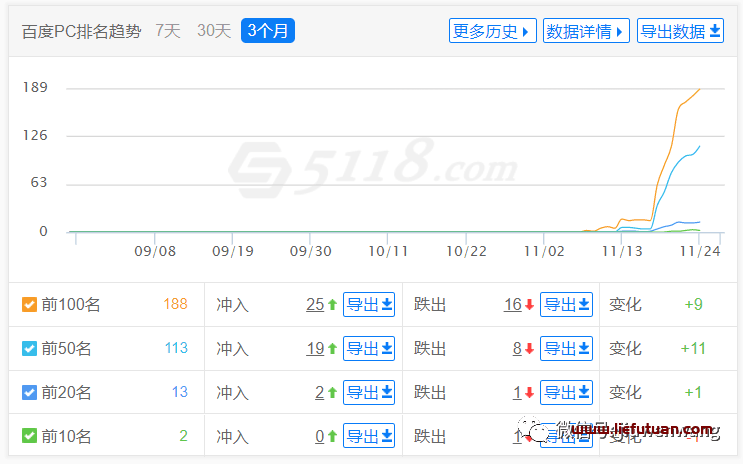Toggle the 前20名 series checkbox
The width and height of the screenshot is (743, 464).
tap(29, 392)
